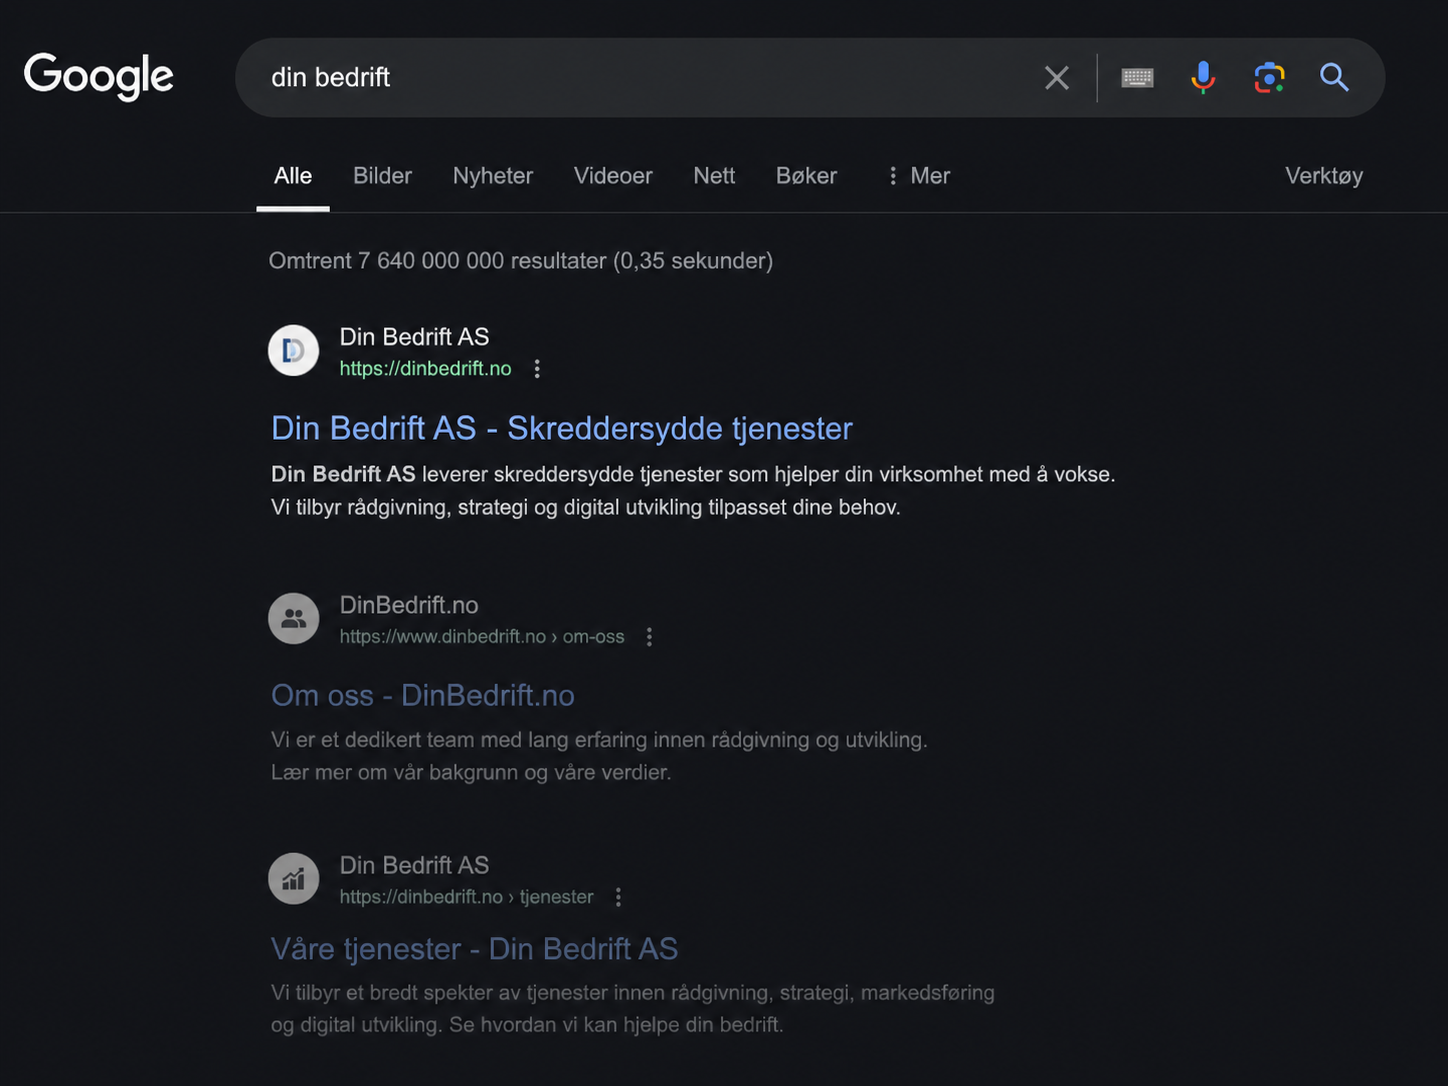Image resolution: width=1448 pixels, height=1086 pixels.
Task: Start voice search with the microphone
Action: point(1203,77)
